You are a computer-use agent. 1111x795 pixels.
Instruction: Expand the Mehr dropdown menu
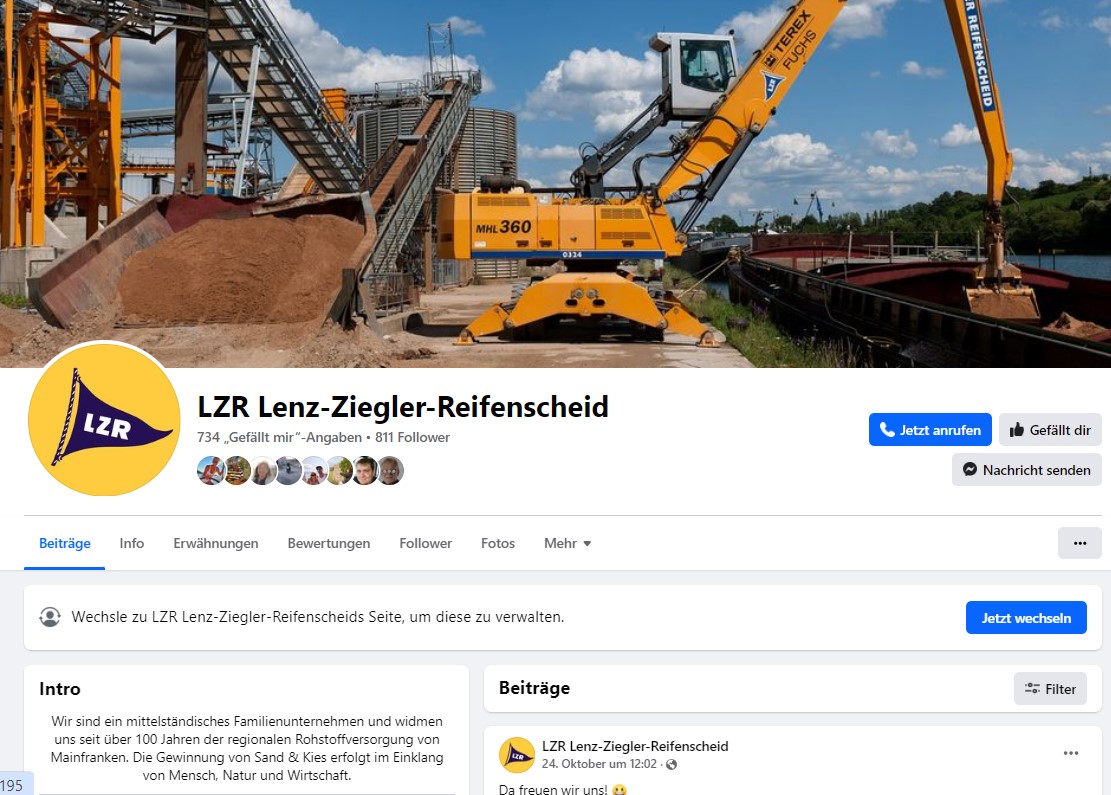[x=568, y=543]
